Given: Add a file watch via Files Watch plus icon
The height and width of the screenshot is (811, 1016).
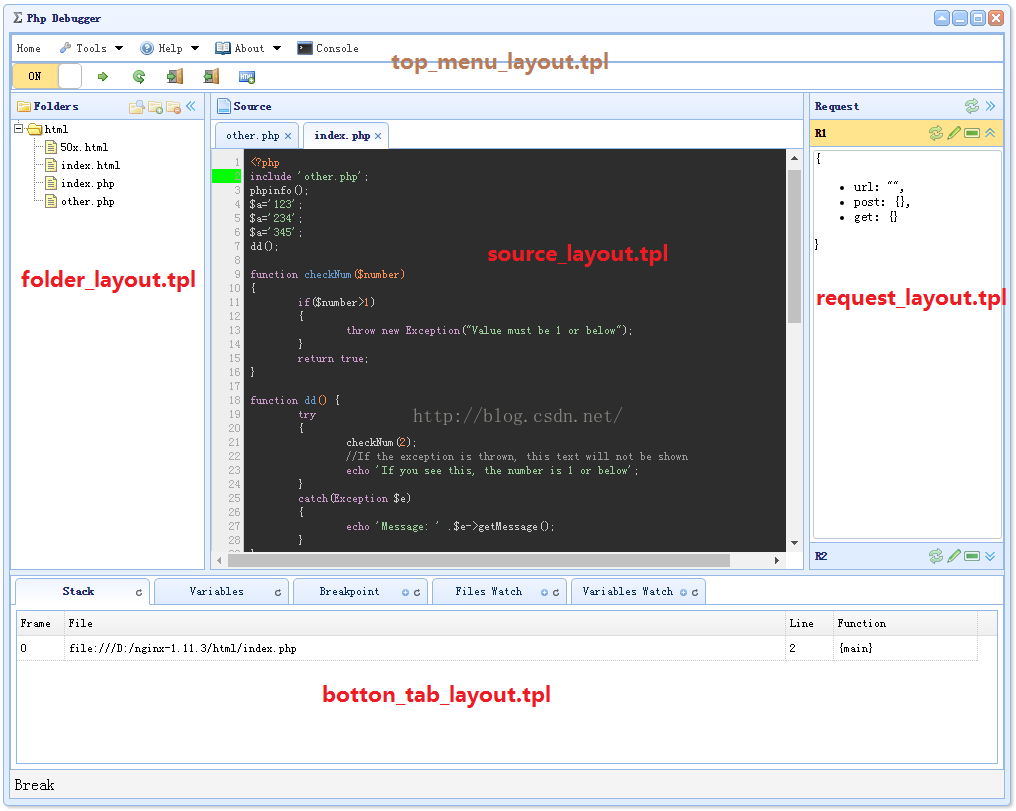Looking at the screenshot, I should click(x=545, y=592).
